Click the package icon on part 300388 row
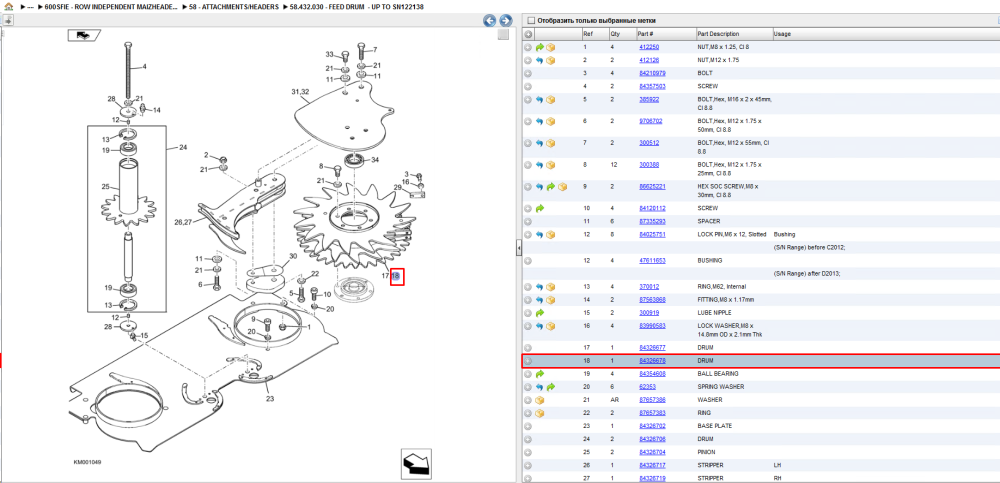Screen dimensions: 1000x483 (x=550, y=165)
